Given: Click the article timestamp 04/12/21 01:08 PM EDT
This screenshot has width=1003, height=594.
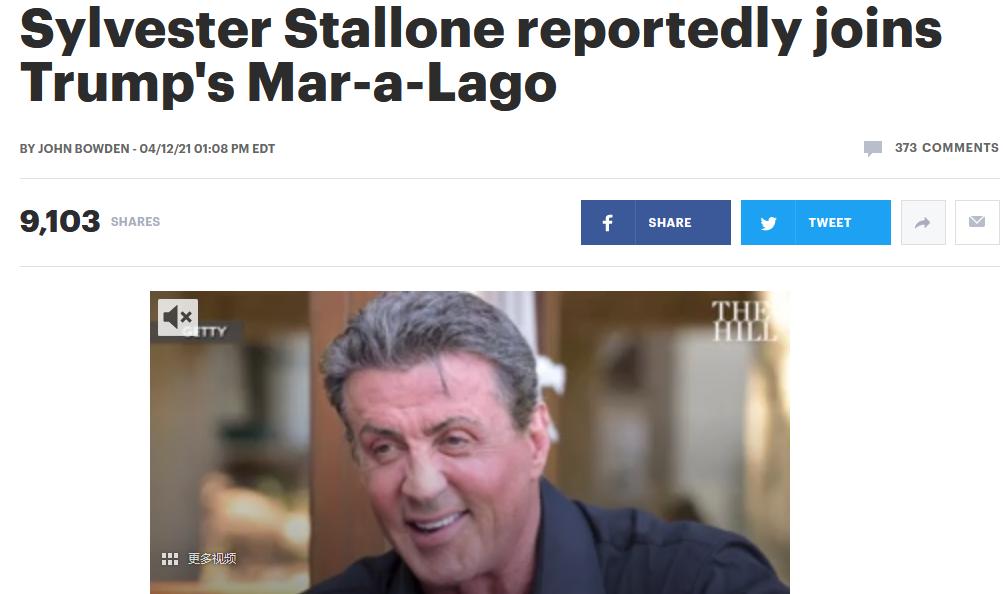Looking at the screenshot, I should coord(207,149).
